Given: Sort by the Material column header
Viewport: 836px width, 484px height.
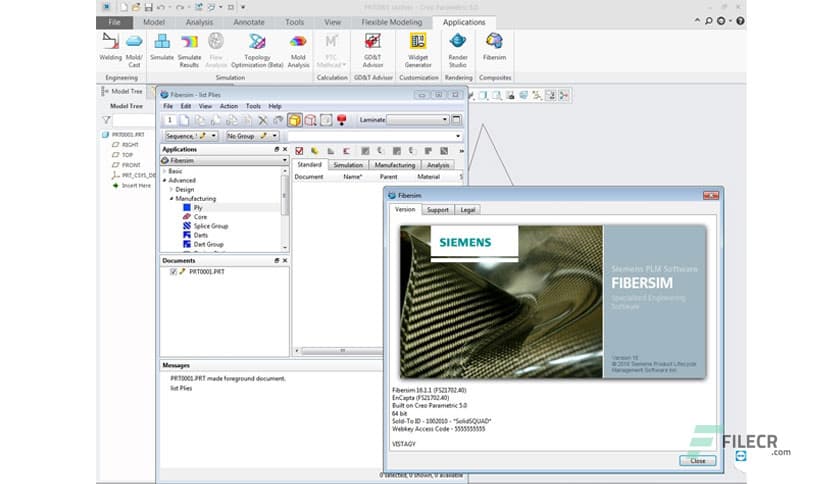Looking at the screenshot, I should click(428, 176).
